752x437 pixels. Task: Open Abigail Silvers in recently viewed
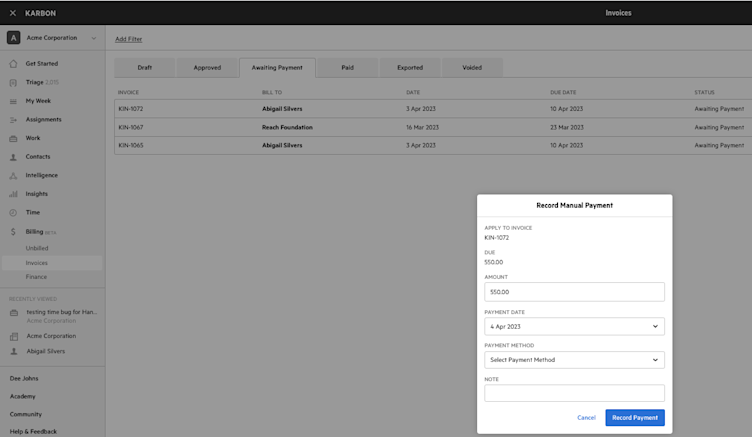46,351
